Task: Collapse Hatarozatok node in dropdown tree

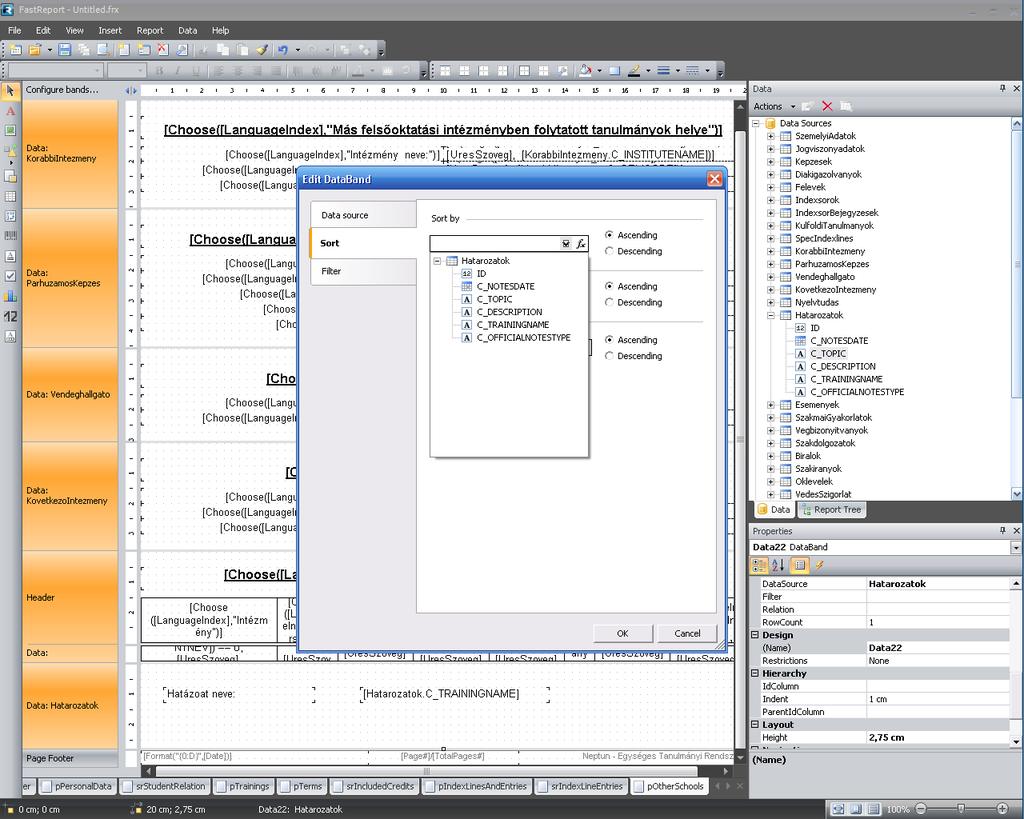Action: [x=438, y=261]
